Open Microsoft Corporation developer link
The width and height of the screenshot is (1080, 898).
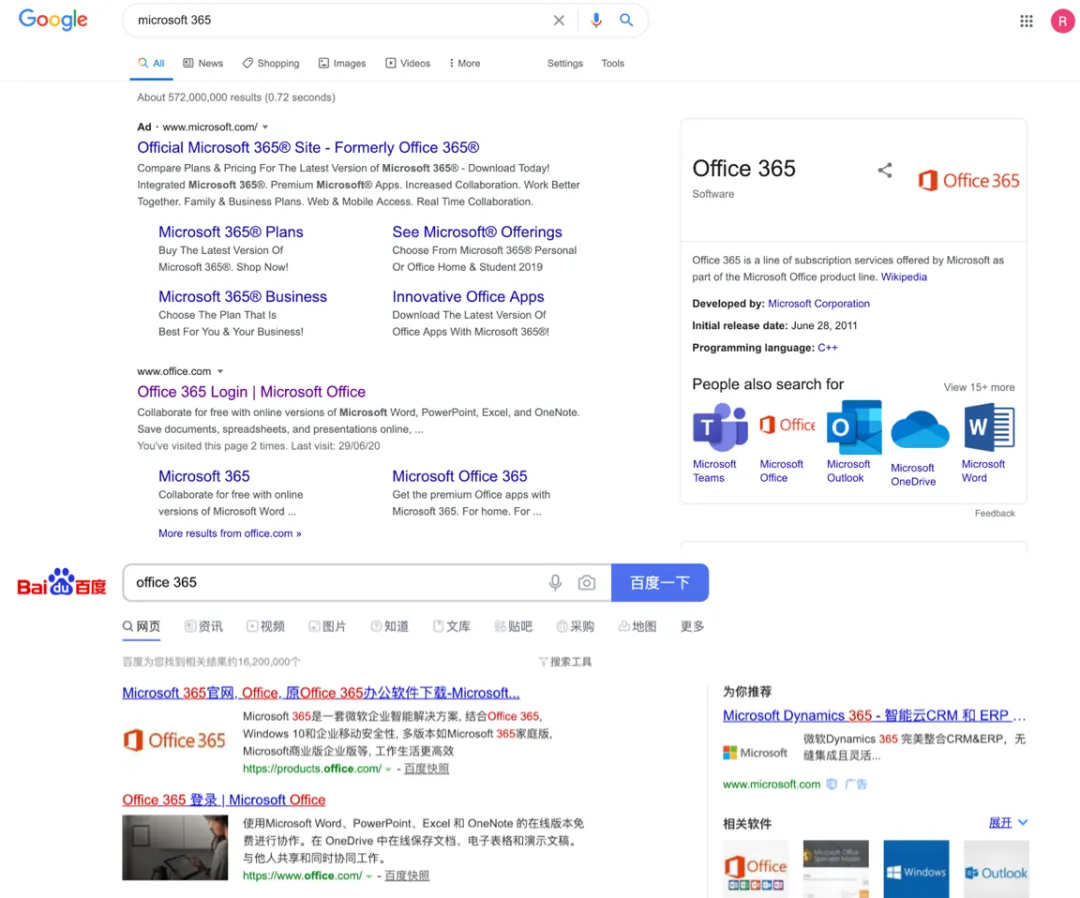tap(819, 304)
